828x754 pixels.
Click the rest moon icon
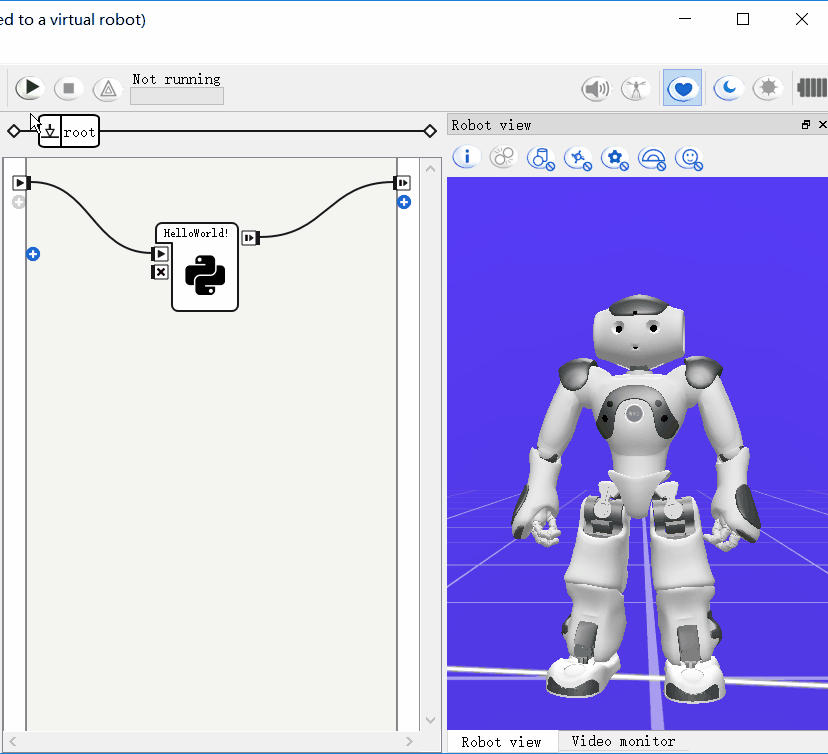[x=728, y=89]
